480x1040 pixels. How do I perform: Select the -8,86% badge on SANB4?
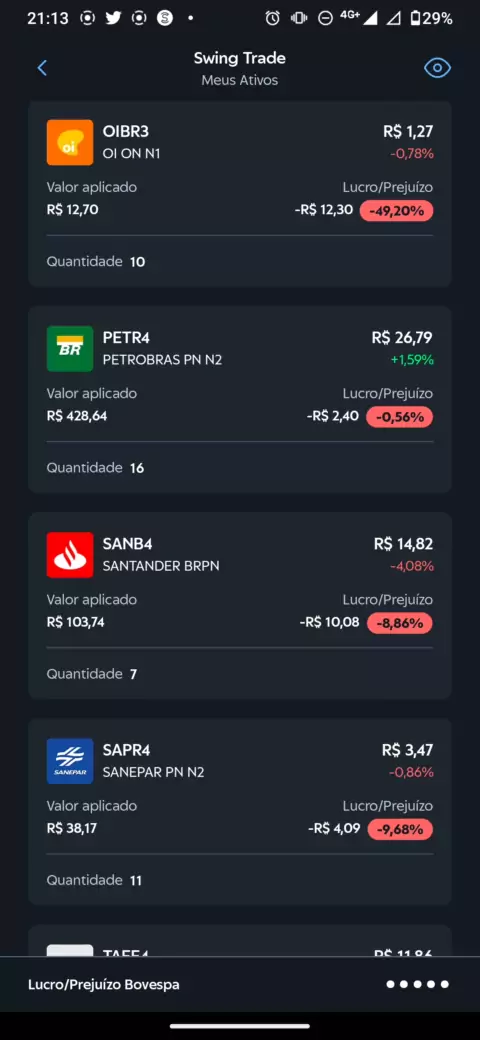(399, 623)
